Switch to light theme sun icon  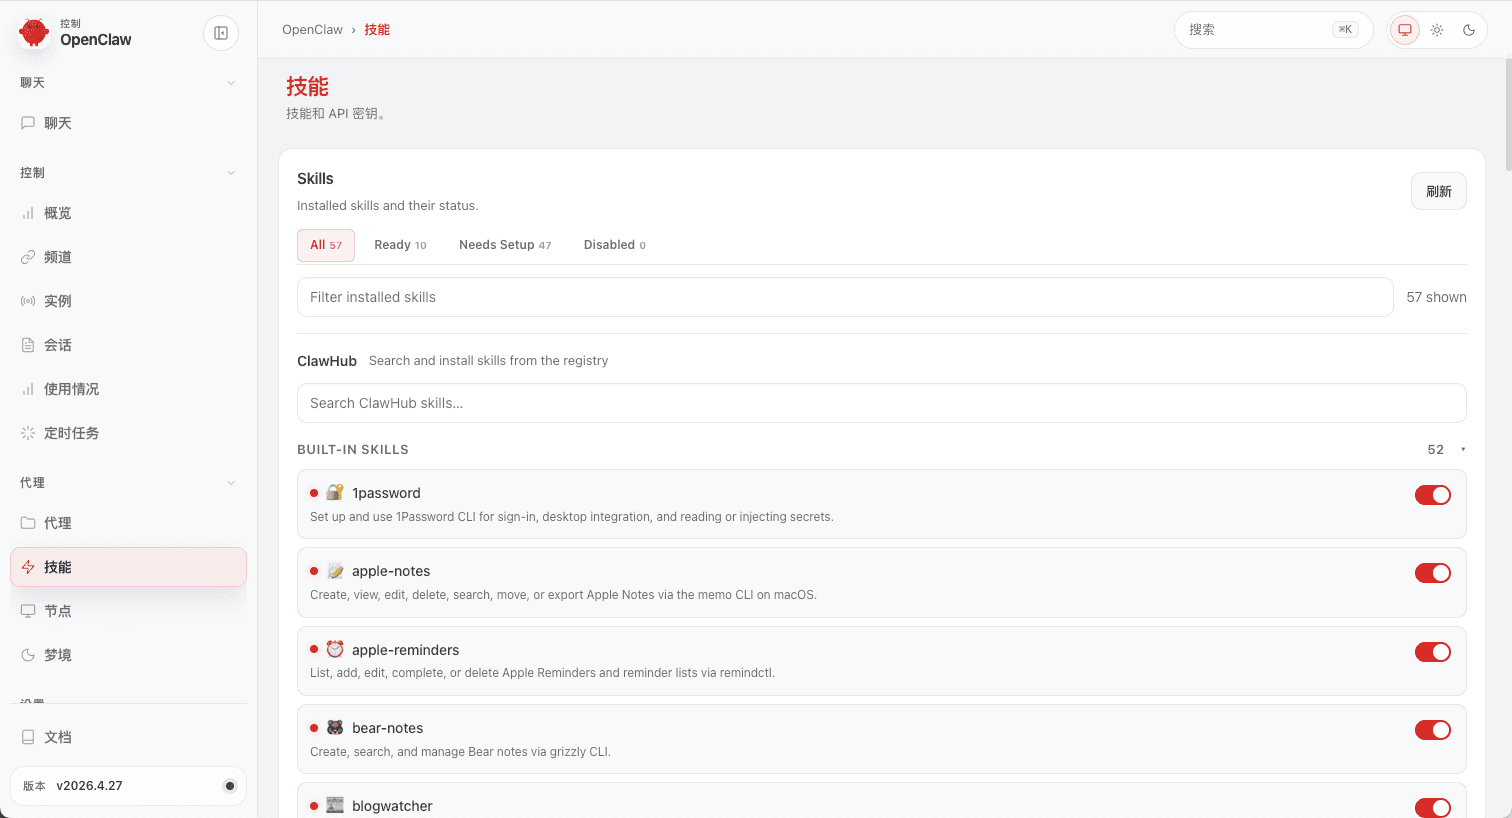[1437, 30]
